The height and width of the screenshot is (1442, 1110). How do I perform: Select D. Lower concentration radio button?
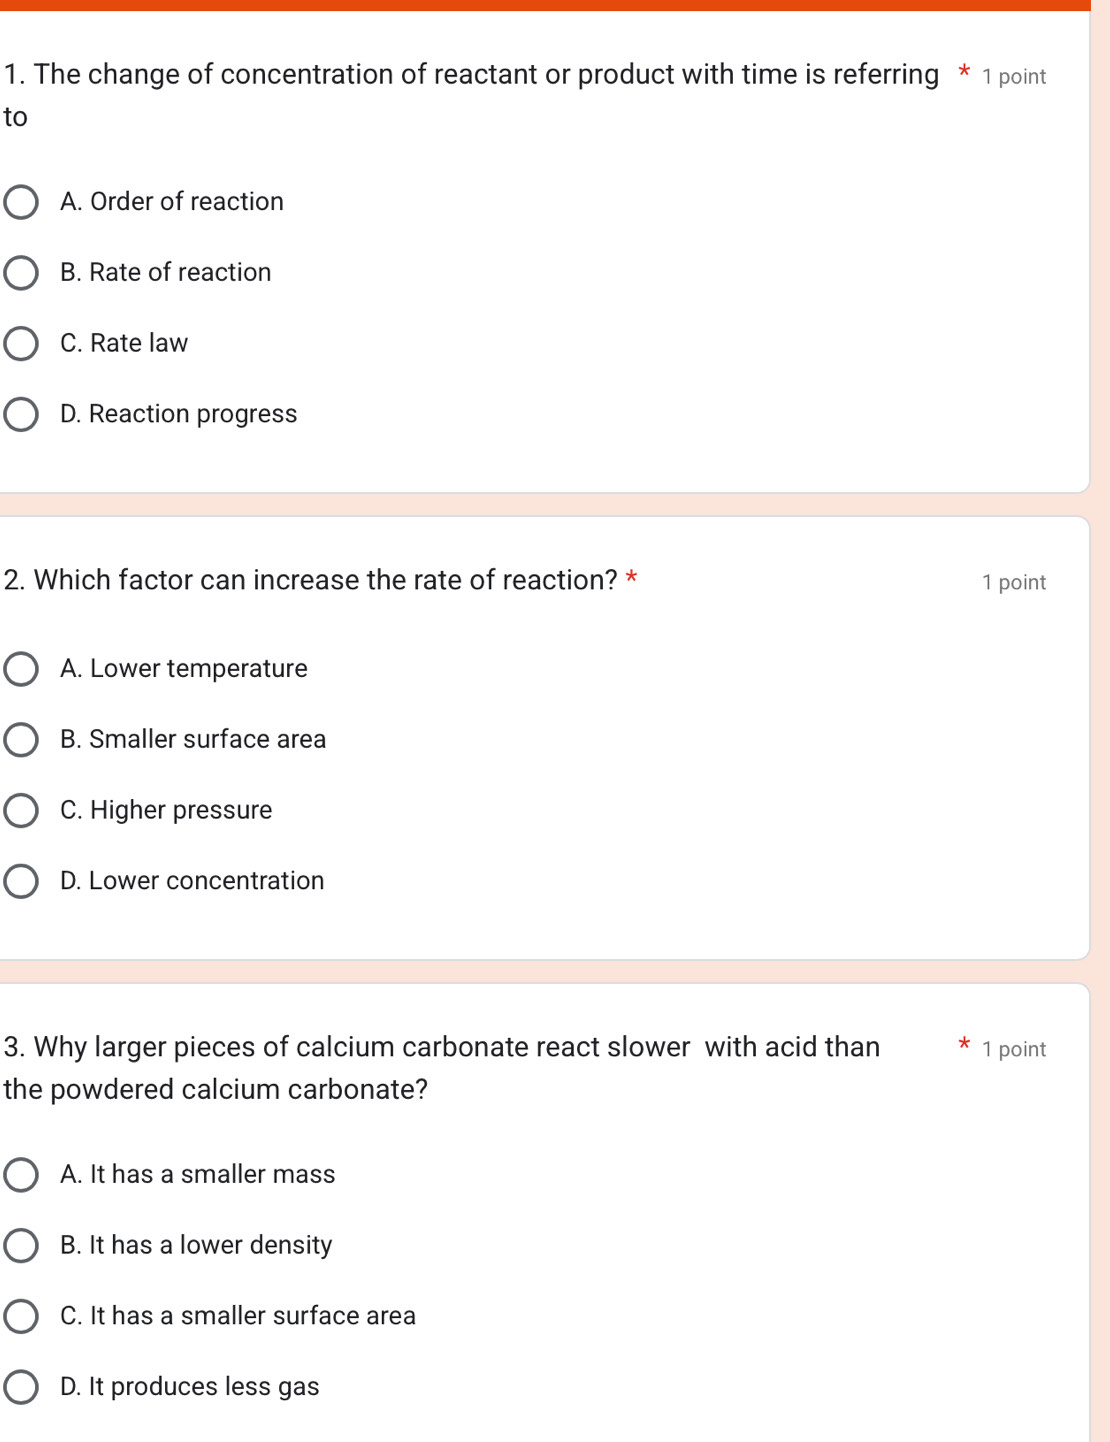click(x=21, y=882)
